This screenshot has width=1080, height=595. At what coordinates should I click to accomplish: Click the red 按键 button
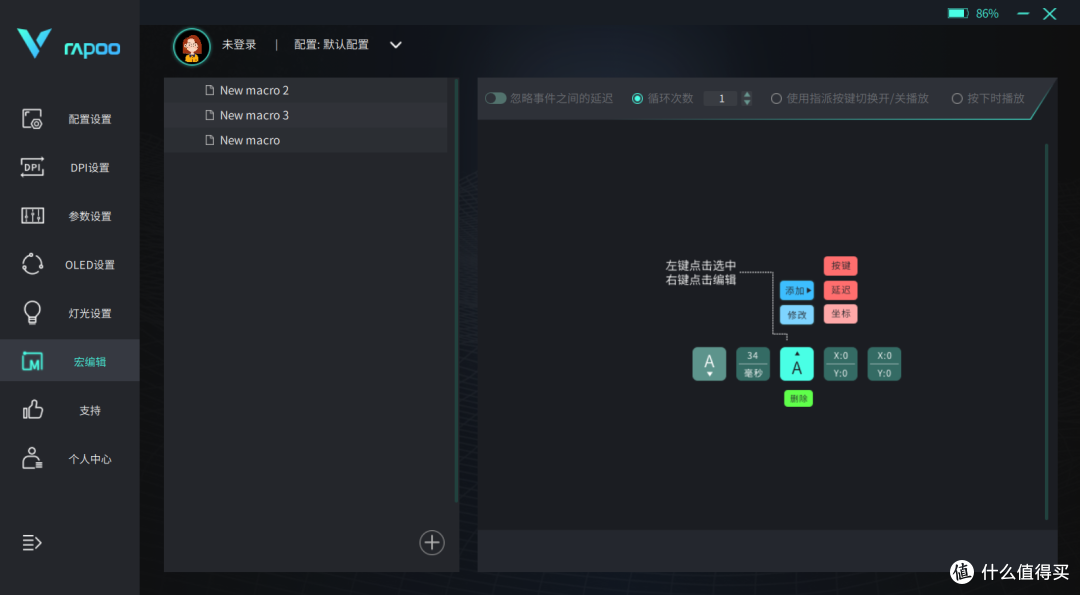click(x=840, y=265)
